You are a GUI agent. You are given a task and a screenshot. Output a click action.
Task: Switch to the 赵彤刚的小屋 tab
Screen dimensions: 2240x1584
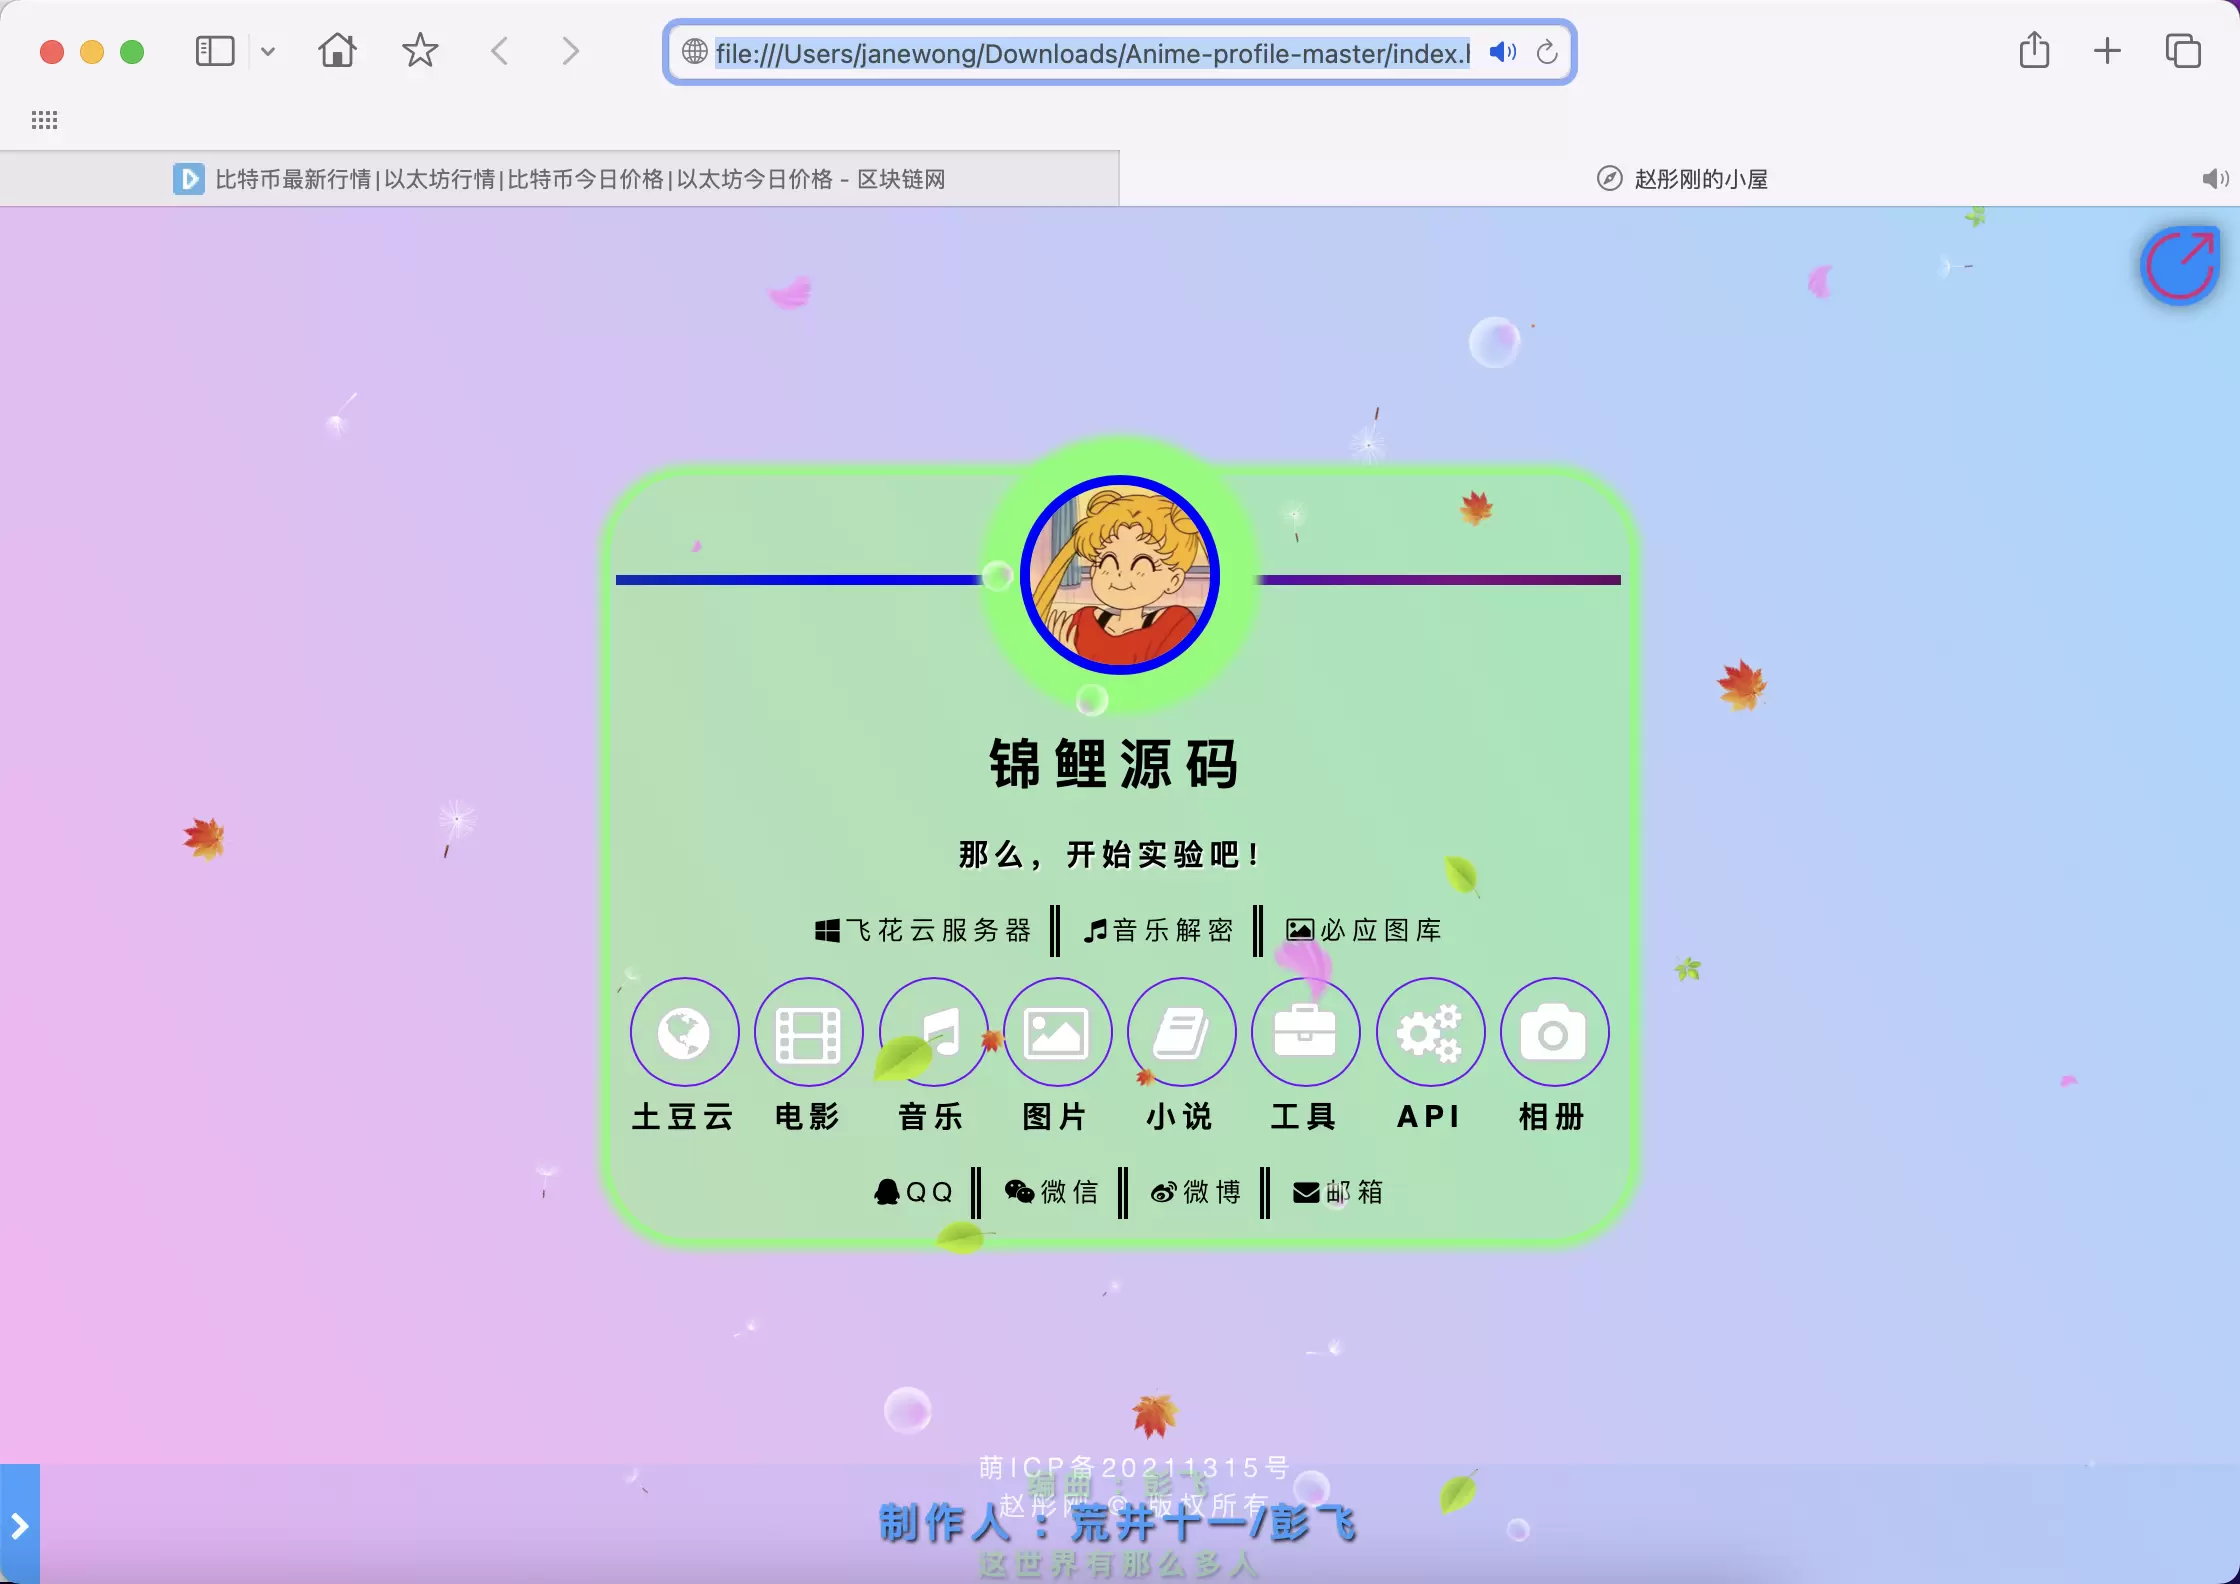coord(1680,179)
